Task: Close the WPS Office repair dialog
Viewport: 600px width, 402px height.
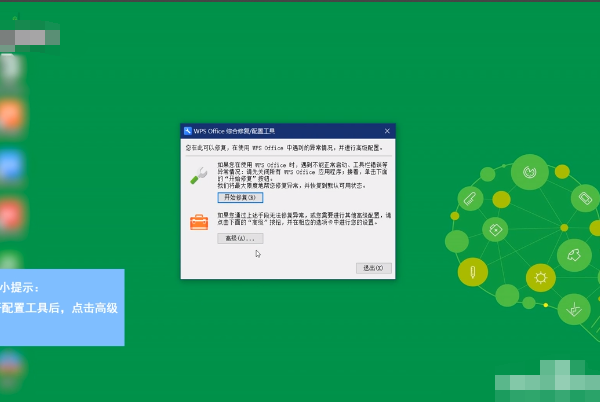Action: coord(387,131)
